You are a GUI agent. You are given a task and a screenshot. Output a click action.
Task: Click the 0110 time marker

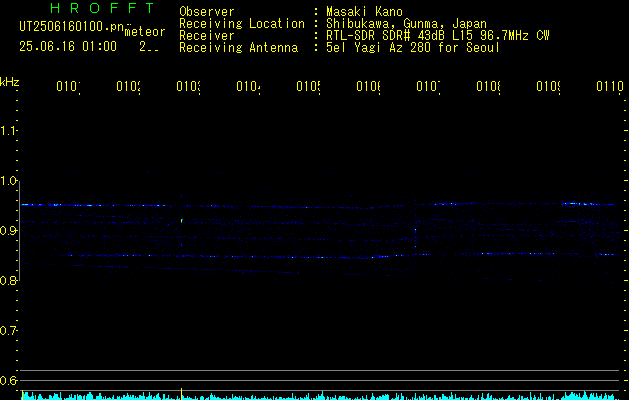point(610,87)
